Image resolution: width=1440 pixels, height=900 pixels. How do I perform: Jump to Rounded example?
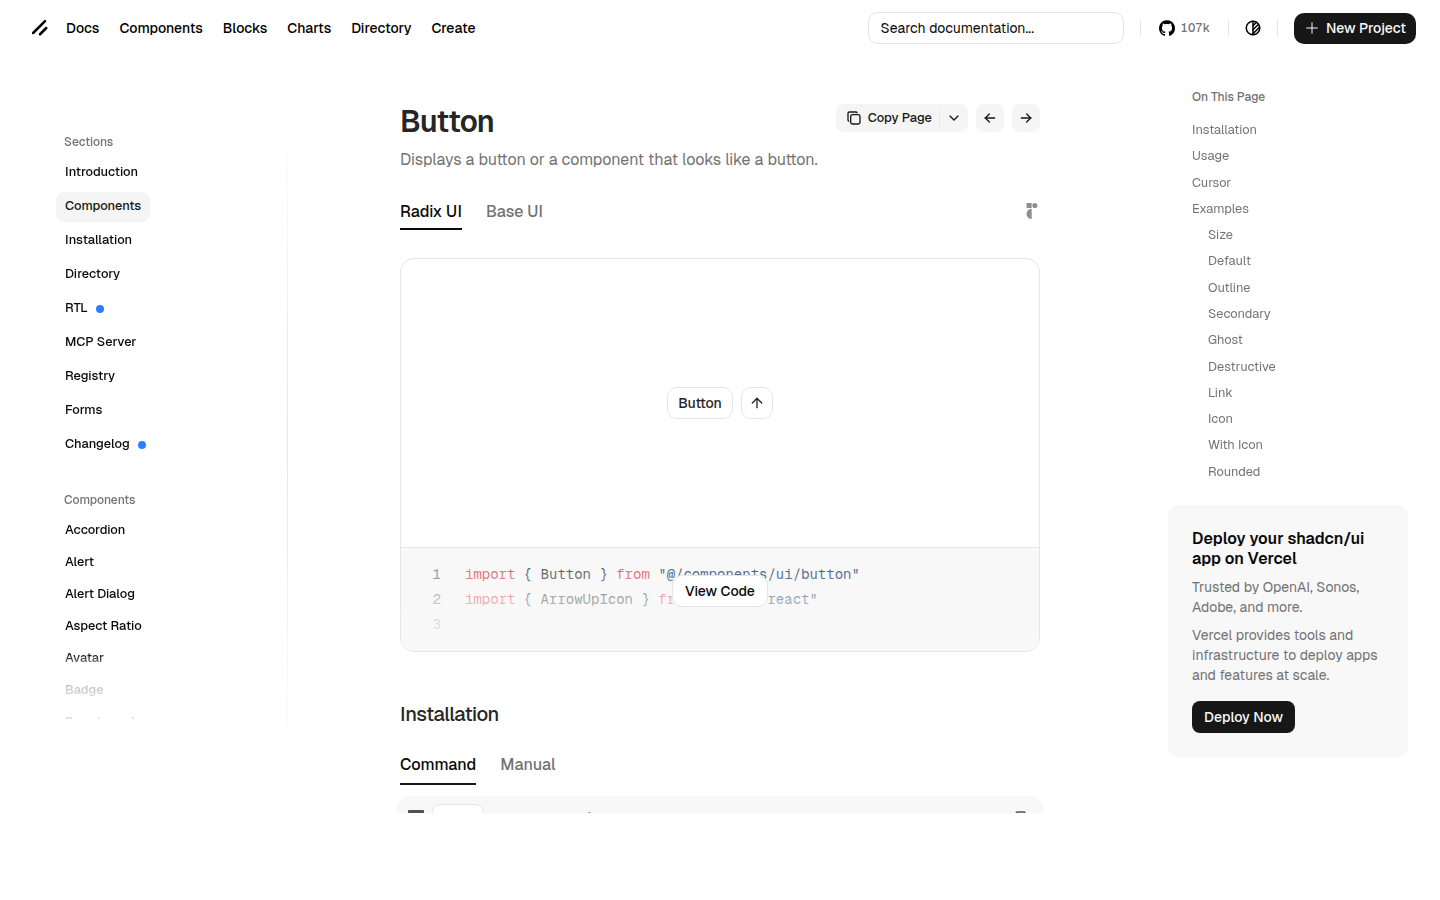point(1234,472)
